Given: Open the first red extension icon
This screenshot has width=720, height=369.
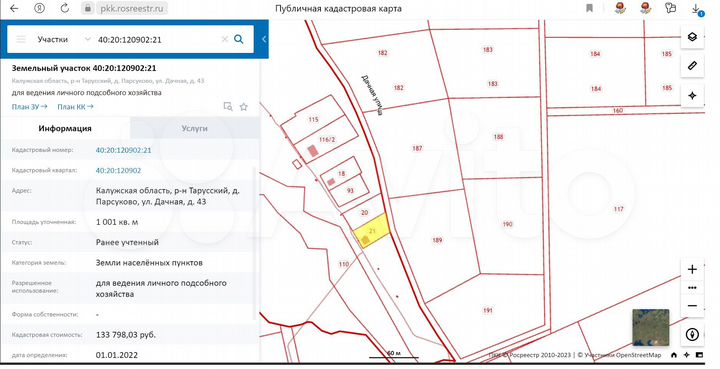Looking at the screenshot, I should (x=620, y=8).
